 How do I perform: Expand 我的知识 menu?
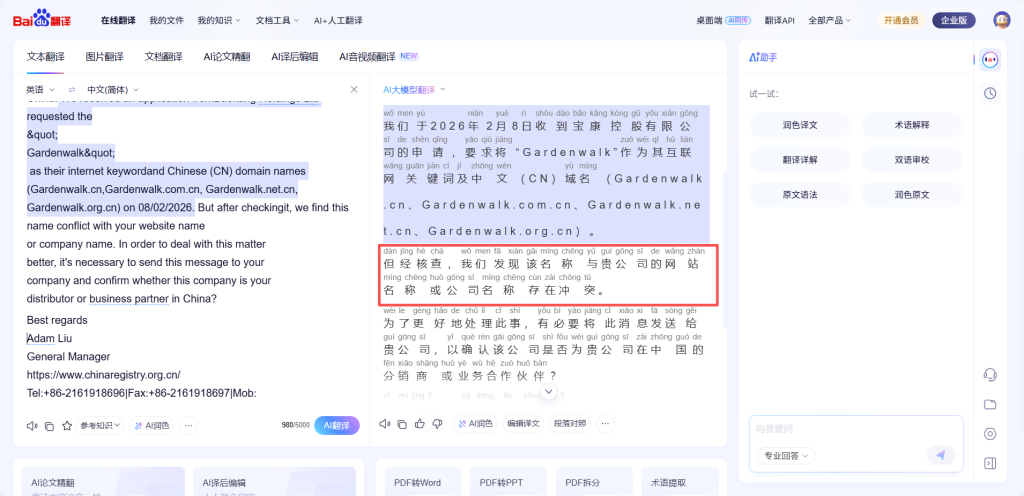[x=219, y=20]
